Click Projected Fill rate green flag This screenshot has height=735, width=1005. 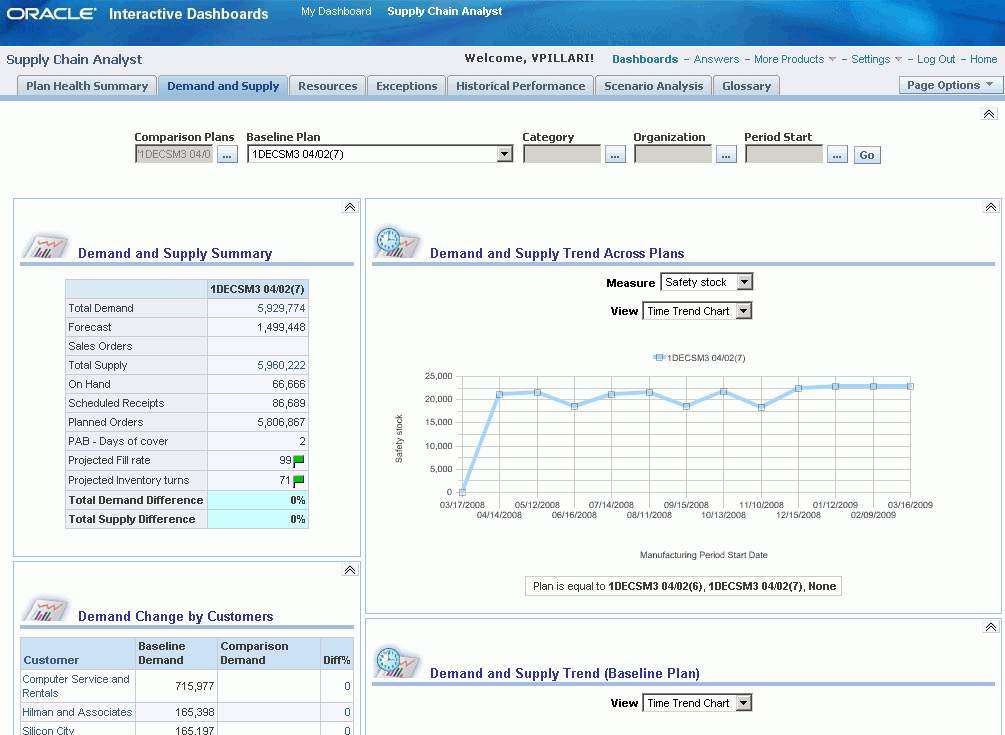tap(299, 461)
